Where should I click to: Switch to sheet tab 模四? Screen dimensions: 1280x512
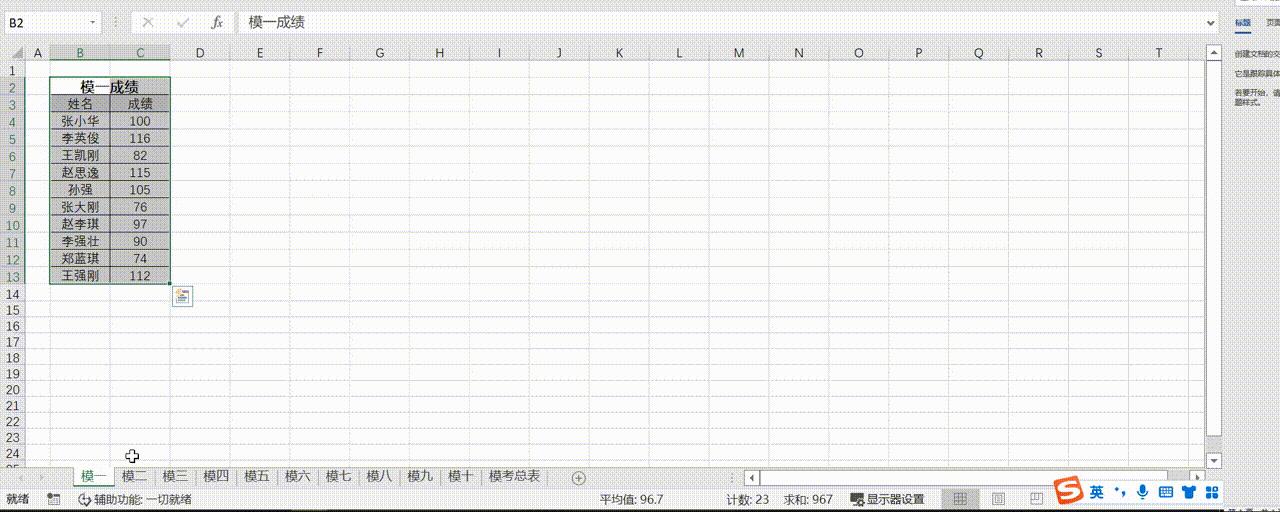(216, 476)
